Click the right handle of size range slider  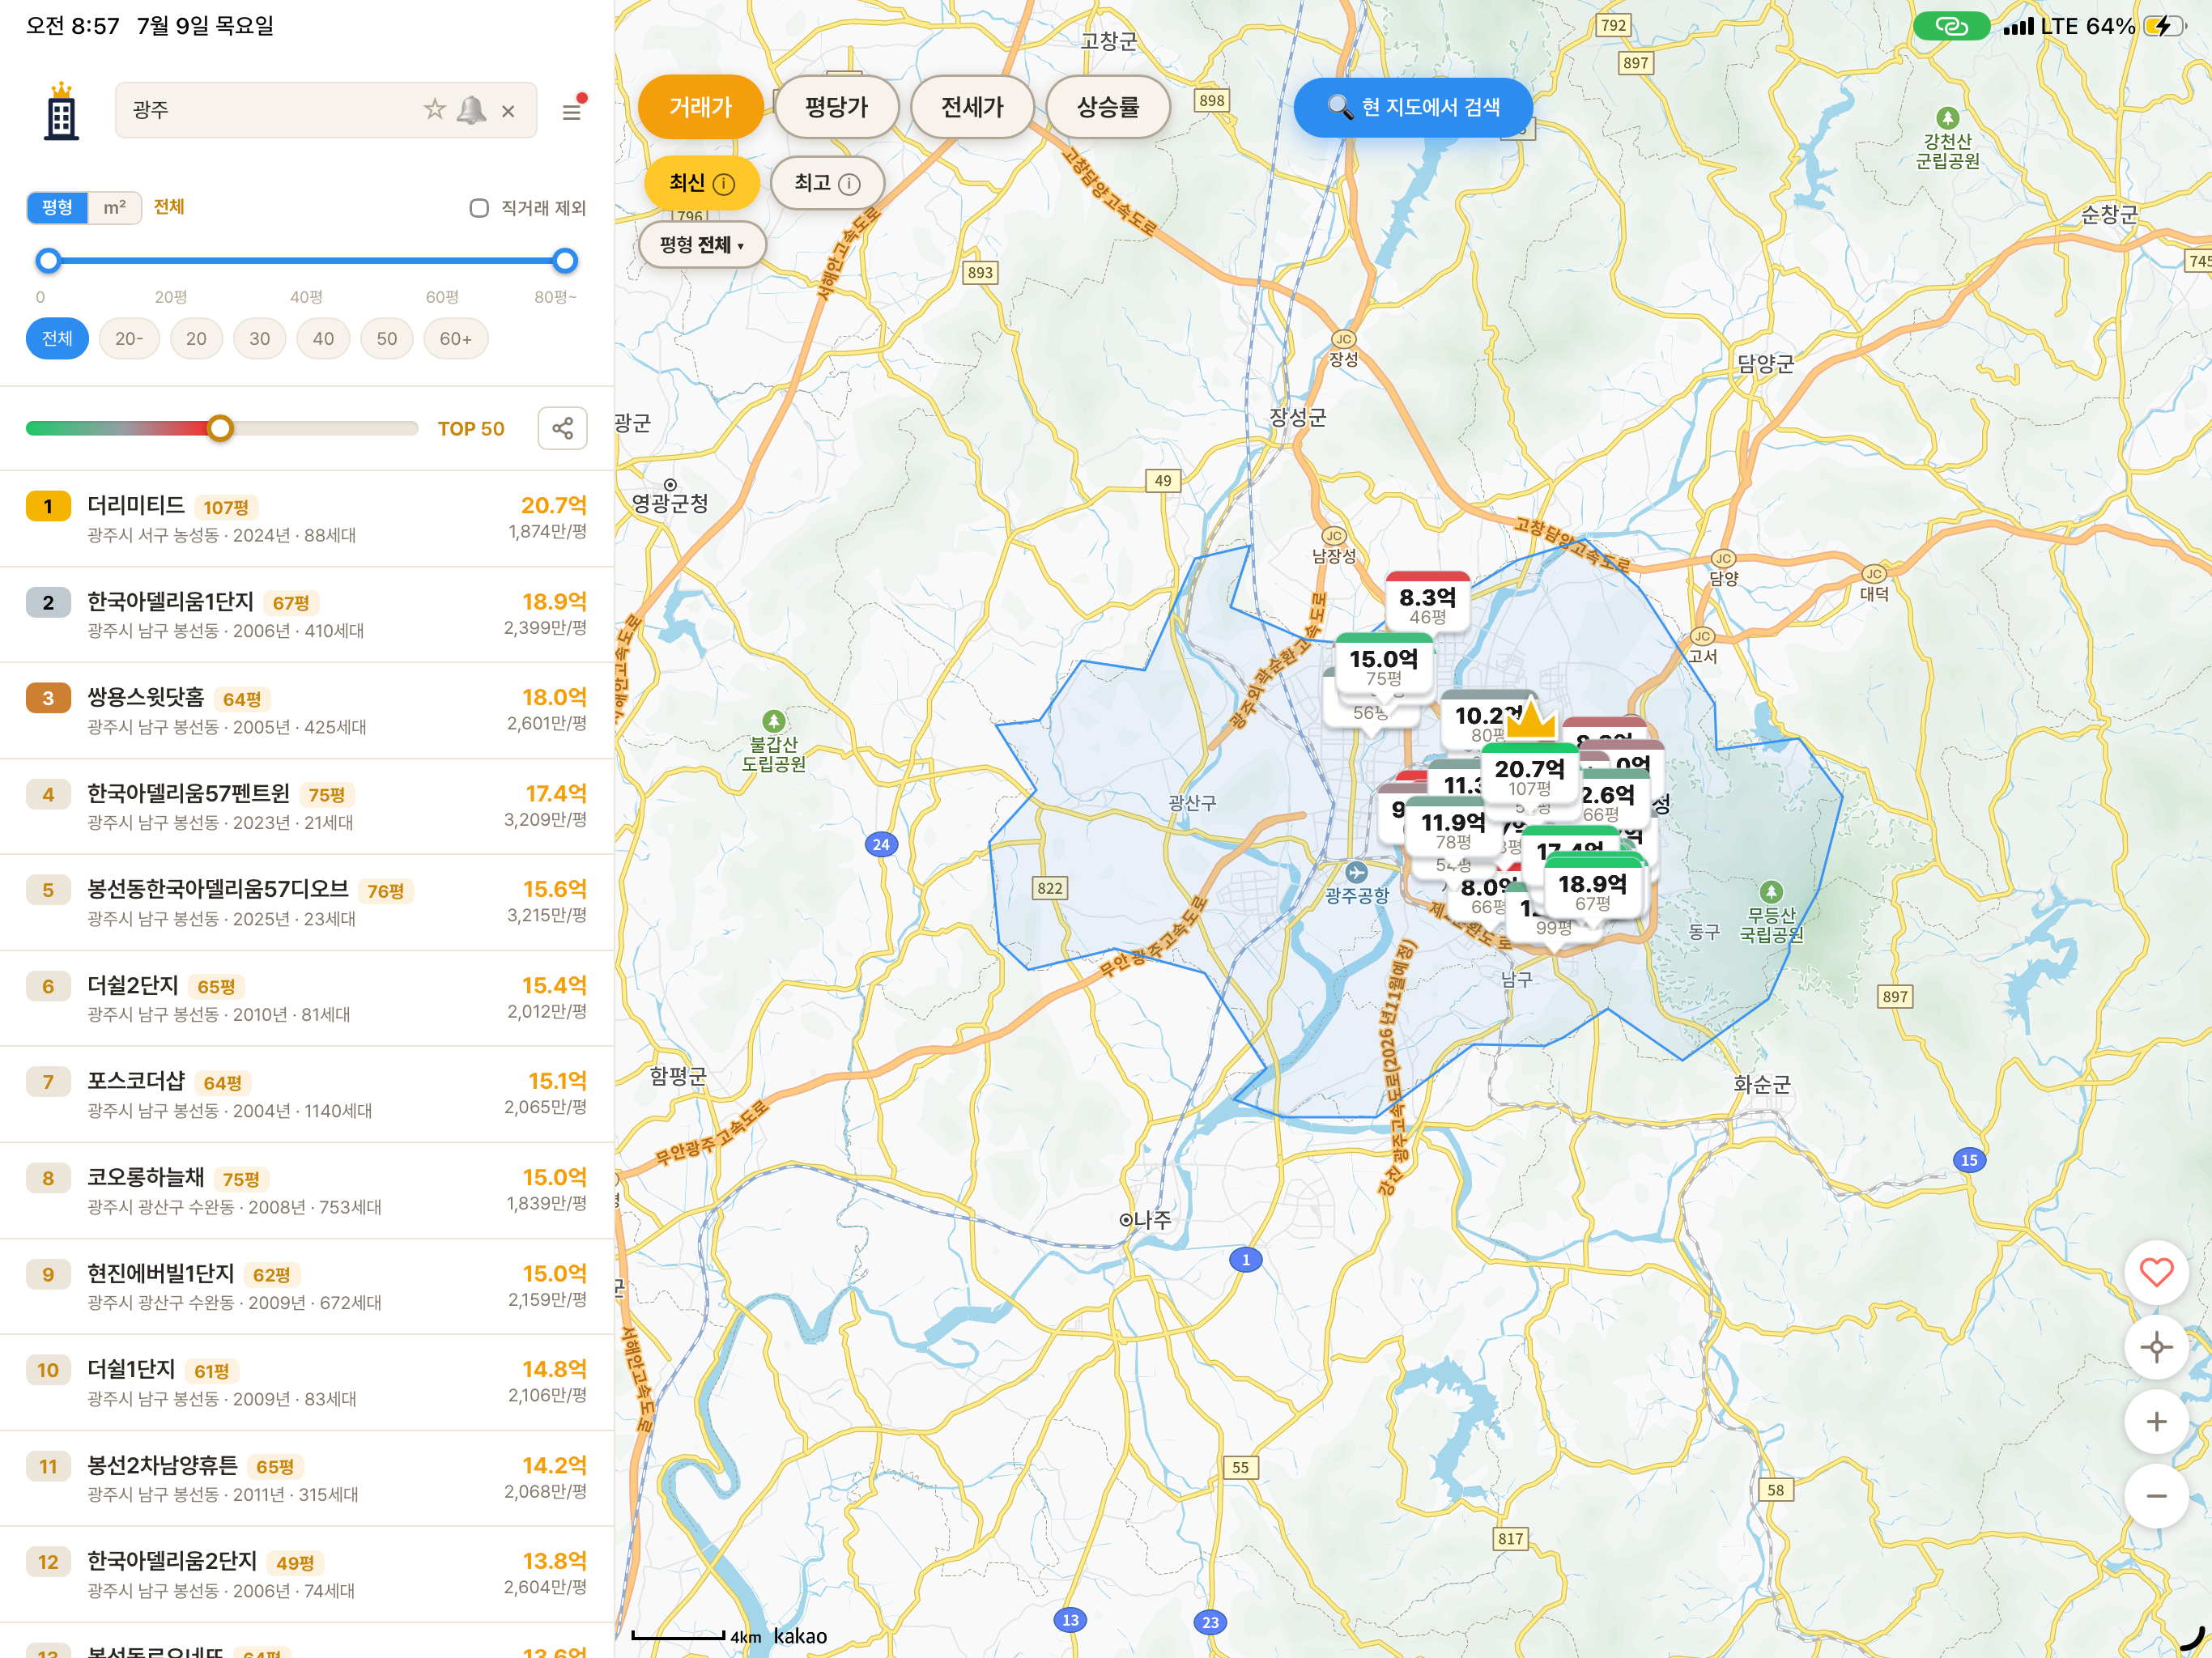(565, 261)
